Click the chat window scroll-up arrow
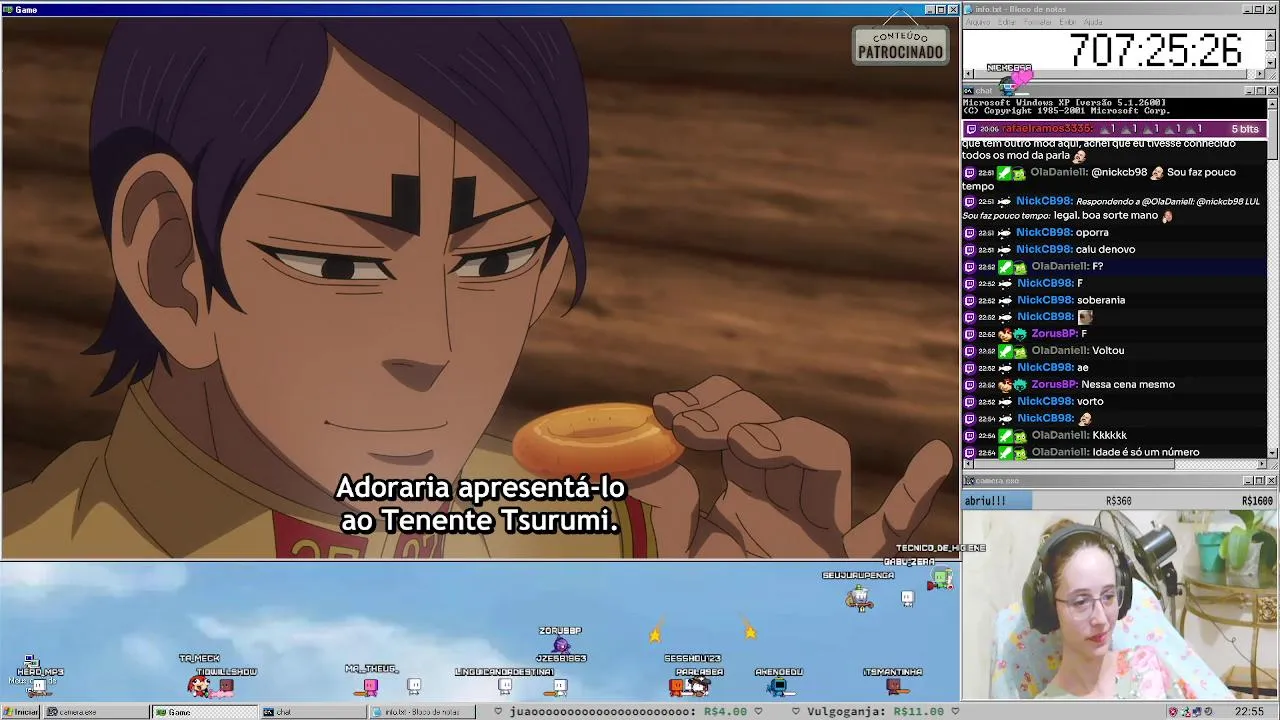1280x720 pixels. tap(1273, 103)
